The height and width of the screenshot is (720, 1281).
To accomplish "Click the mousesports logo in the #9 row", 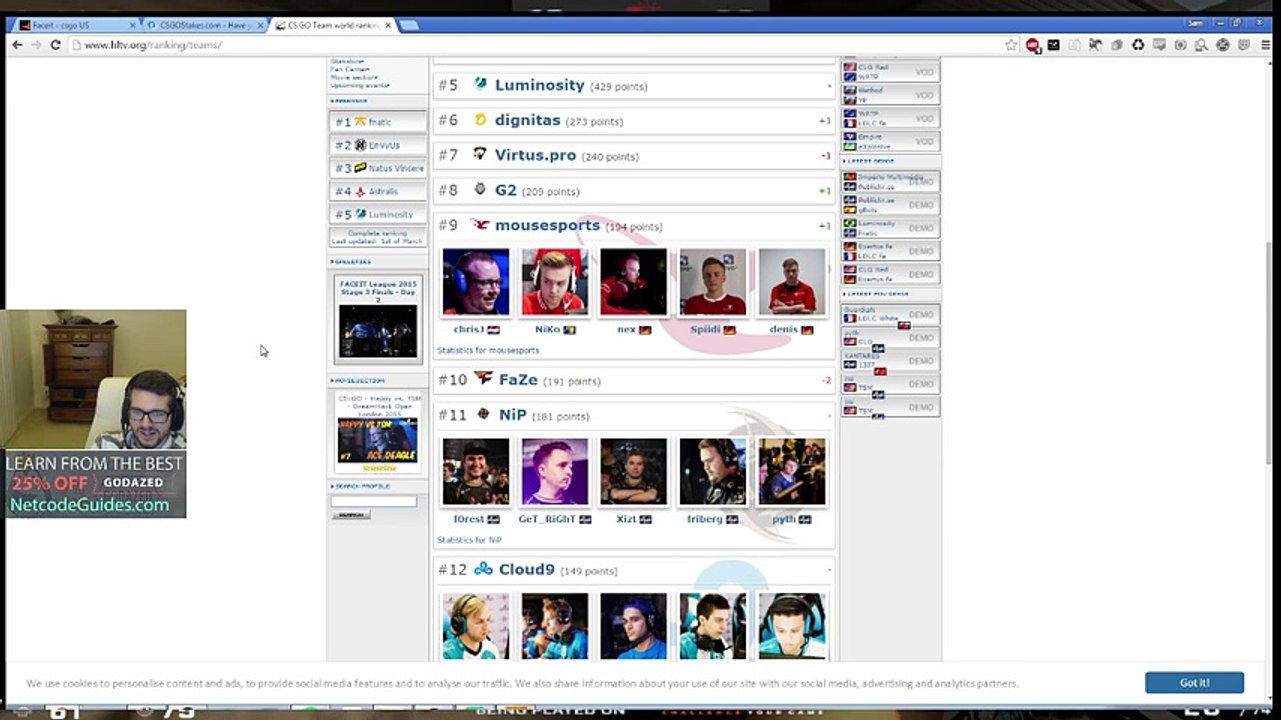I will coord(480,225).
